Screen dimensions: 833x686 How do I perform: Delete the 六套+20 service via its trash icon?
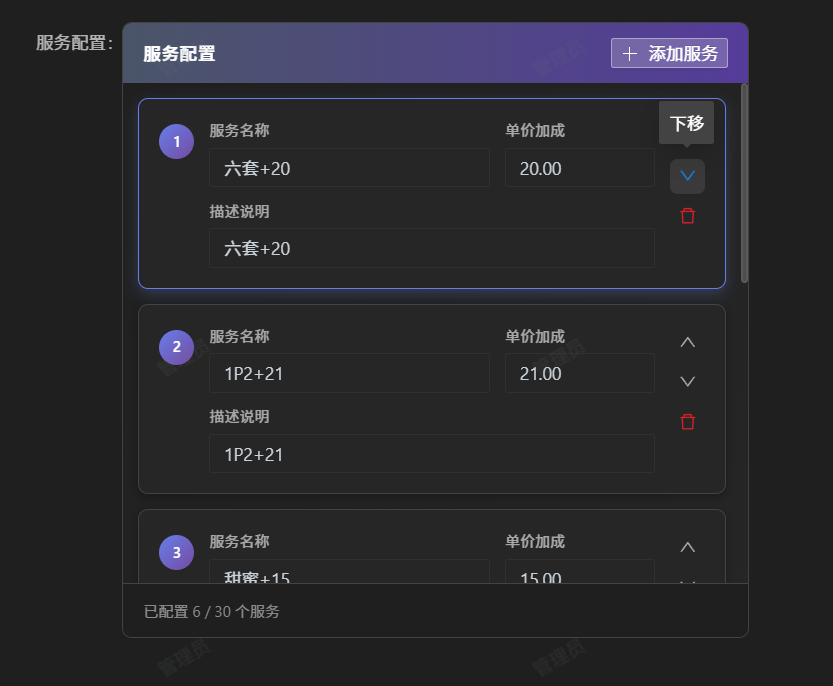pyautogui.click(x=687, y=216)
